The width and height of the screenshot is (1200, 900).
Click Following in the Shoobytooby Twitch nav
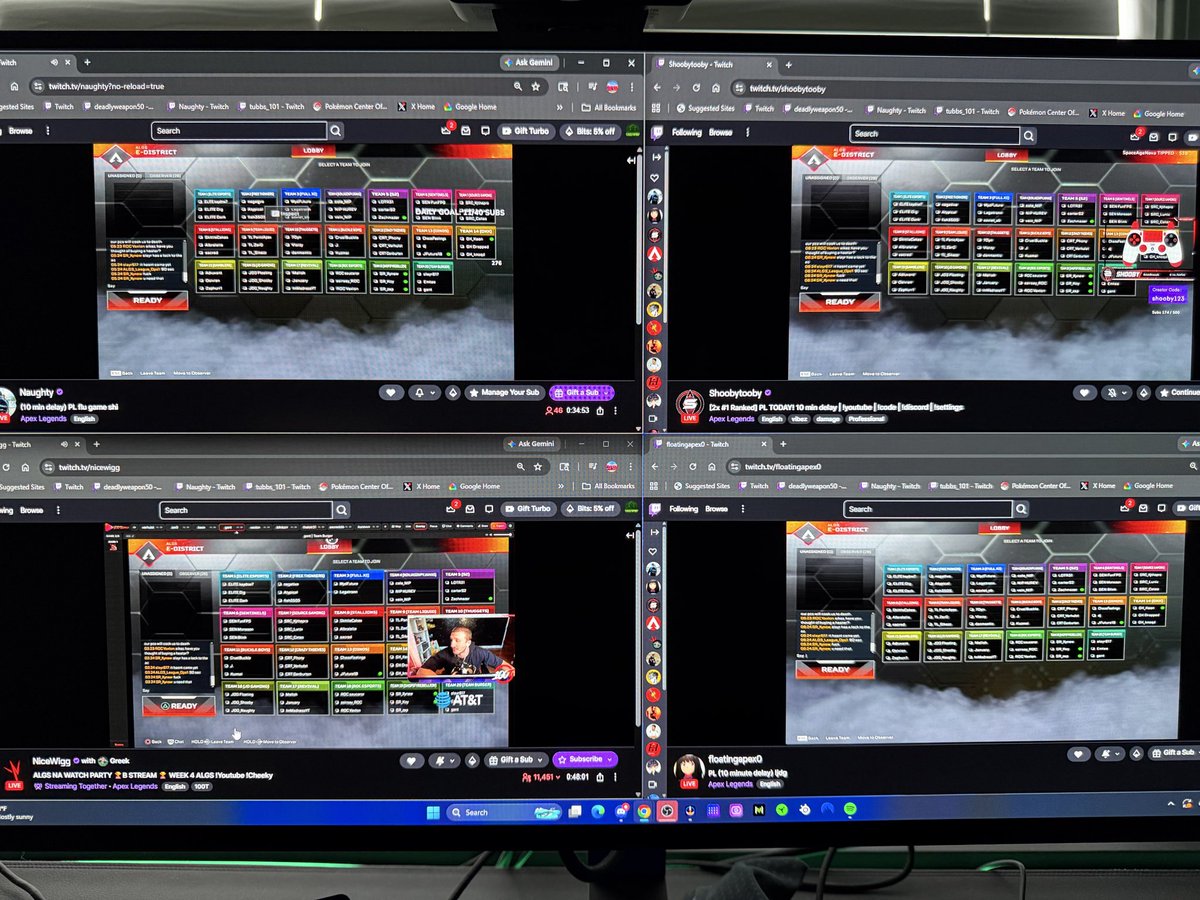[x=687, y=132]
